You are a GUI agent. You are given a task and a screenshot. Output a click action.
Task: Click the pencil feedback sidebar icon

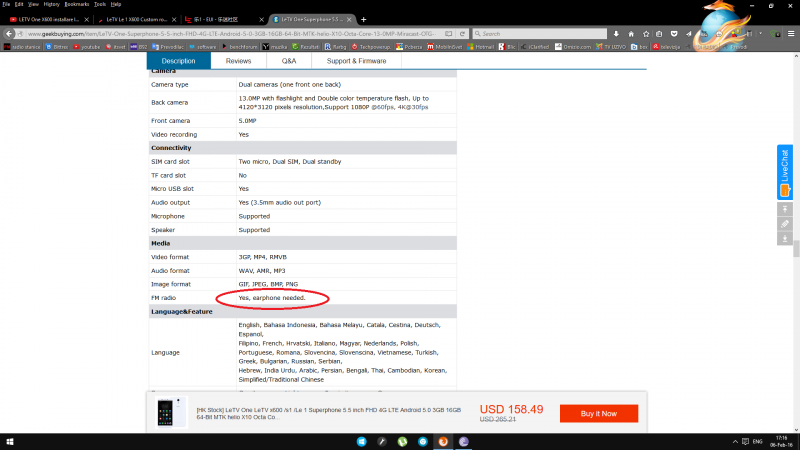(785, 224)
